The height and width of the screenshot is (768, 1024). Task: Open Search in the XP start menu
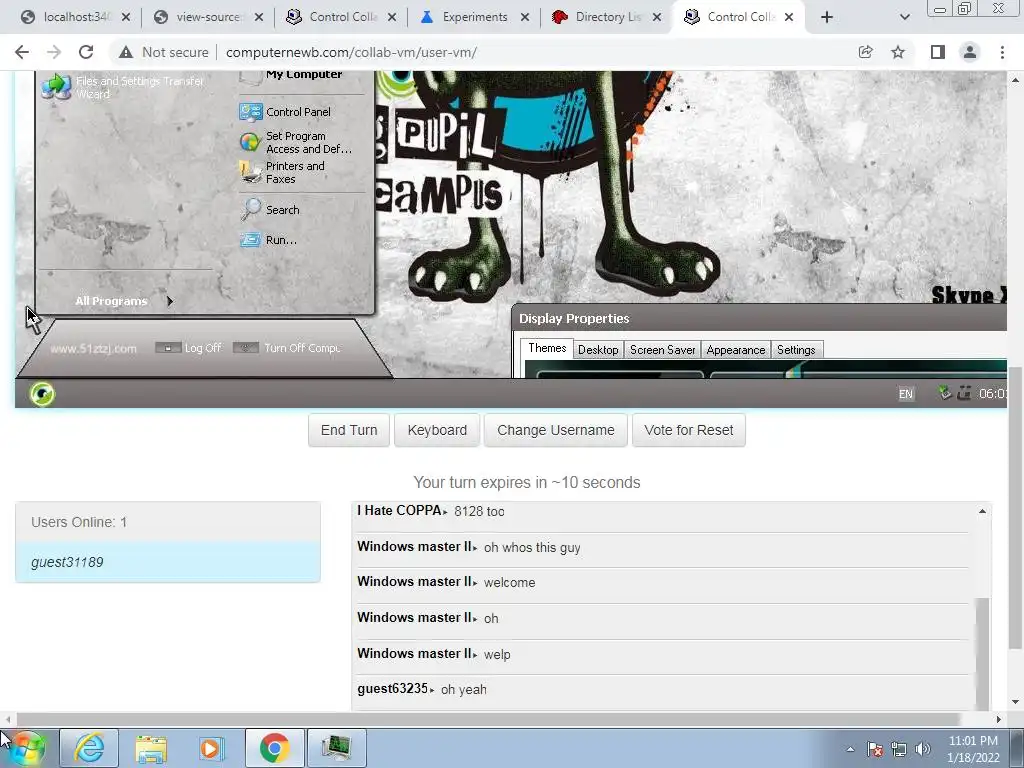click(x=270, y=210)
